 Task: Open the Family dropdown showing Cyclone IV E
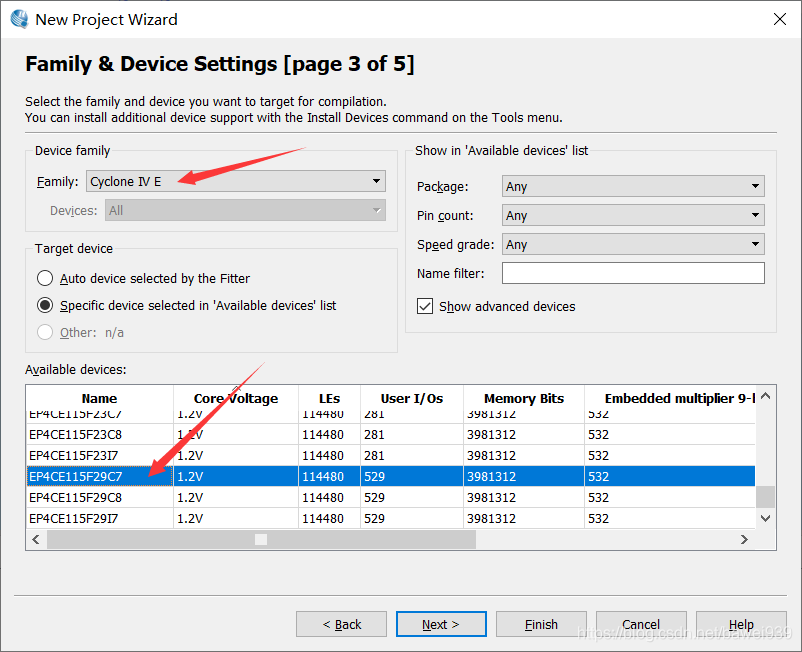(x=236, y=181)
